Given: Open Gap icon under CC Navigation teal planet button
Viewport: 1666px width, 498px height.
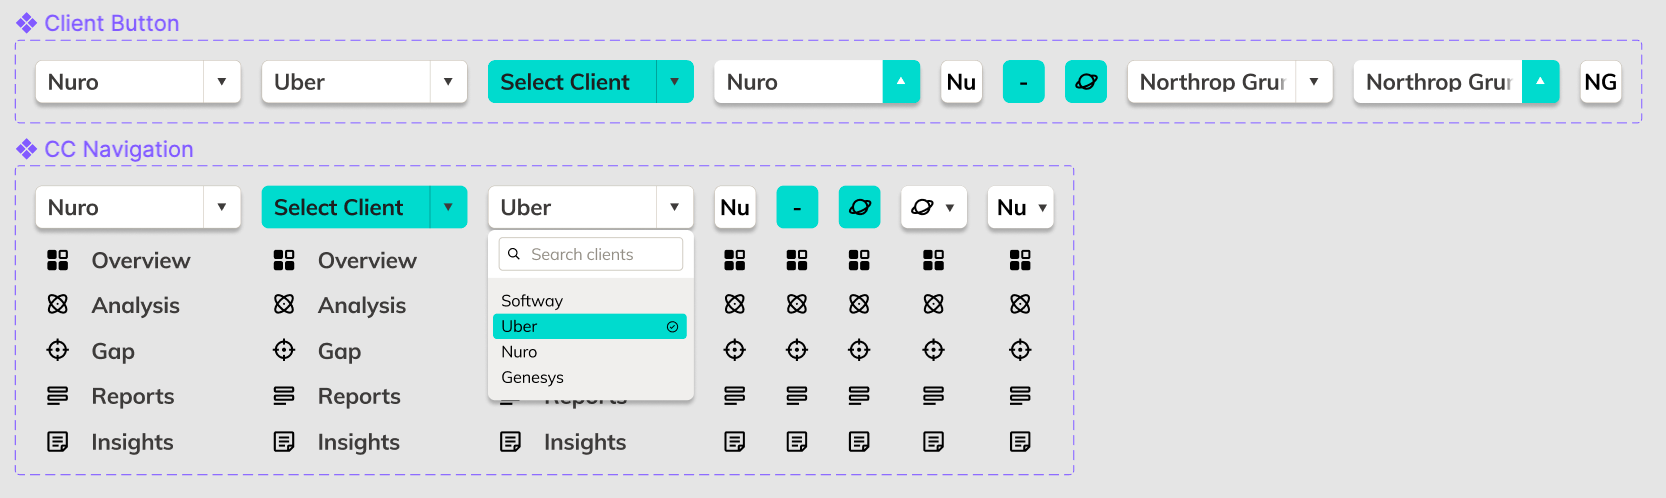Looking at the screenshot, I should pyautogui.click(x=859, y=350).
